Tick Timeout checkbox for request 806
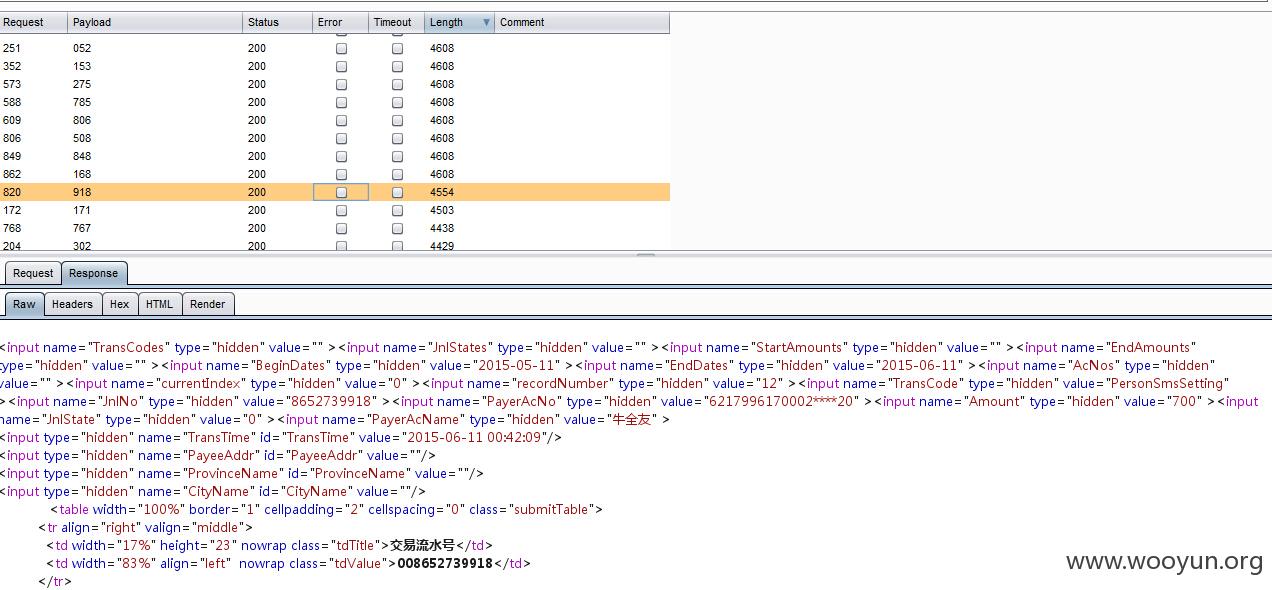 [397, 138]
